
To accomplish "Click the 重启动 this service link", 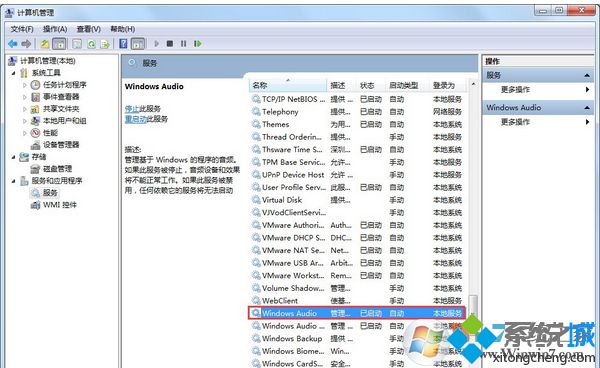I will coord(135,119).
